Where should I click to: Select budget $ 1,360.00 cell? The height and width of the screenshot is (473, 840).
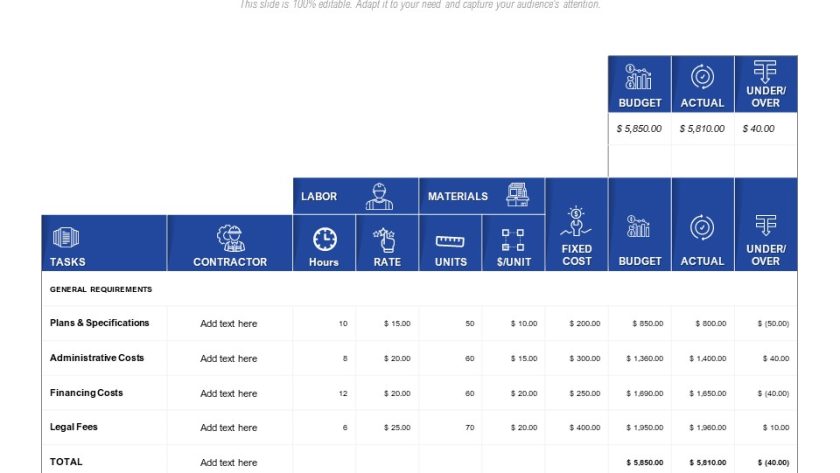(644, 358)
